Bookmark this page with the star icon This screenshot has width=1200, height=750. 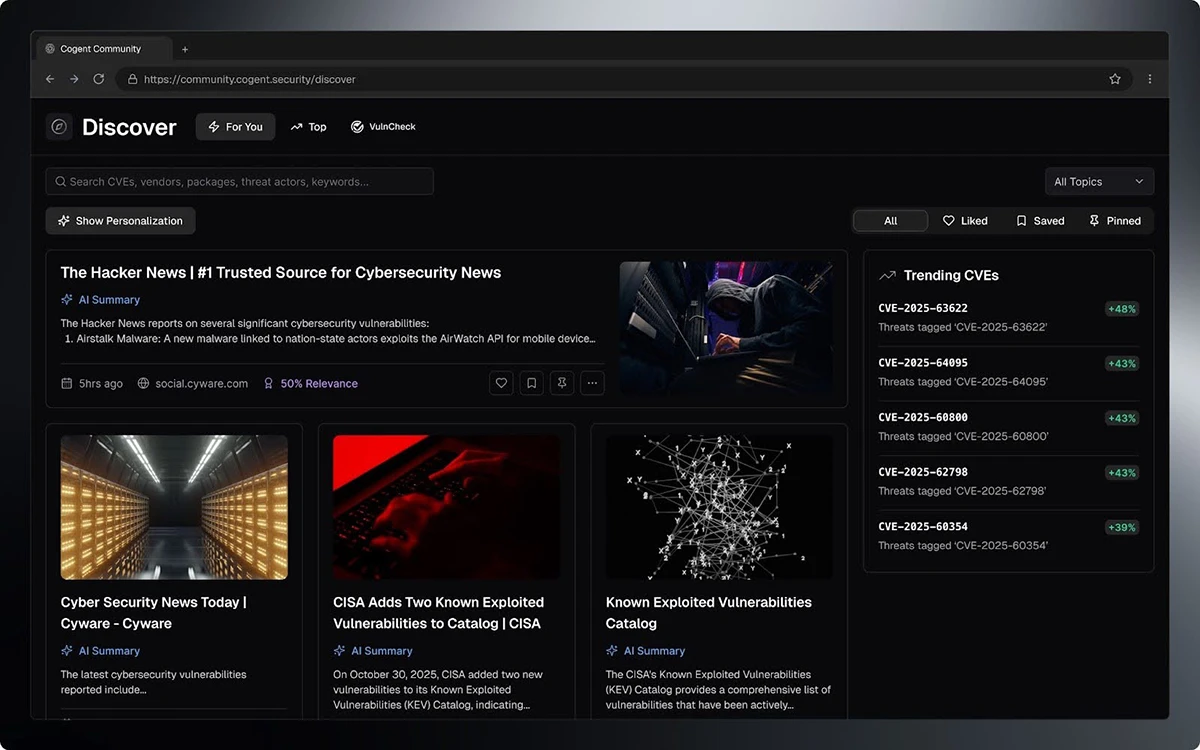click(1115, 79)
